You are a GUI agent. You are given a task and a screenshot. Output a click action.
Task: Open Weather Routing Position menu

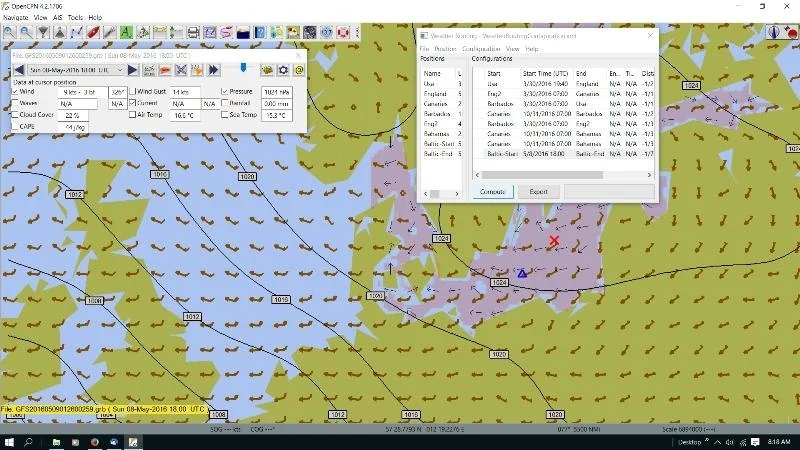point(445,49)
